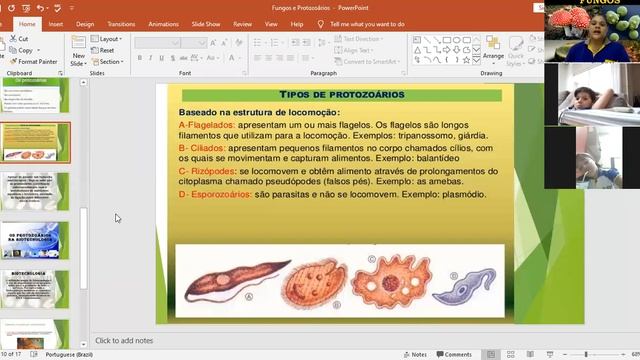
Task: Increase font size button
Action: click(213, 42)
